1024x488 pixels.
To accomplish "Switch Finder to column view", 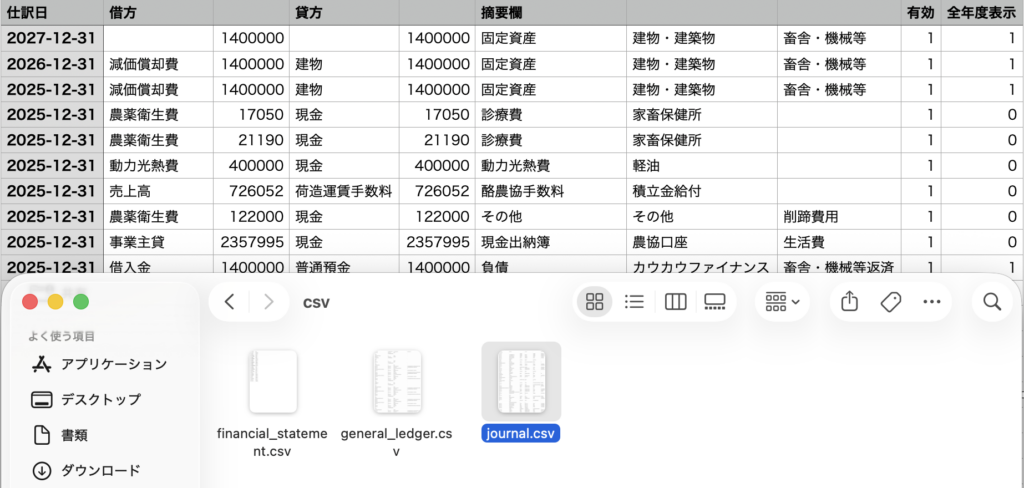I will (675, 301).
